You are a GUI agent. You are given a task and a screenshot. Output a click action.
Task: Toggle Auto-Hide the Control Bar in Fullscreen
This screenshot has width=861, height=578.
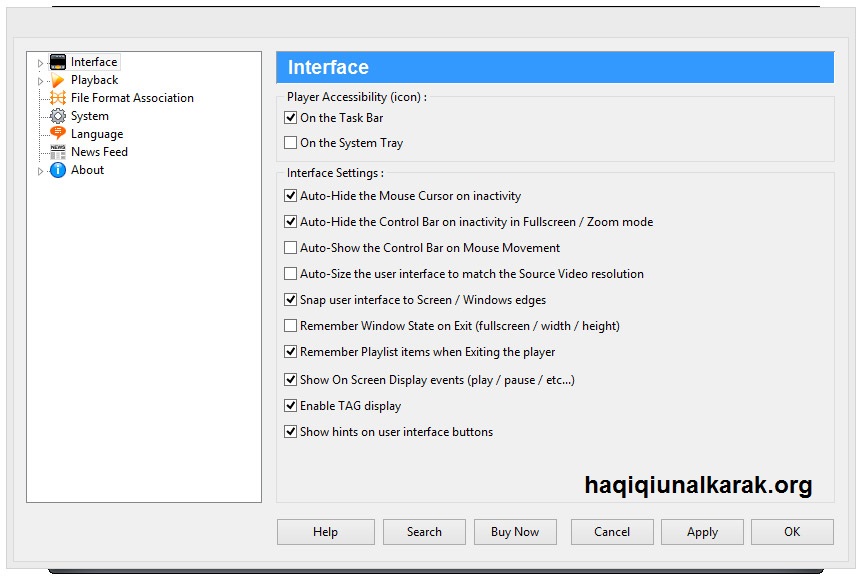[x=290, y=222]
